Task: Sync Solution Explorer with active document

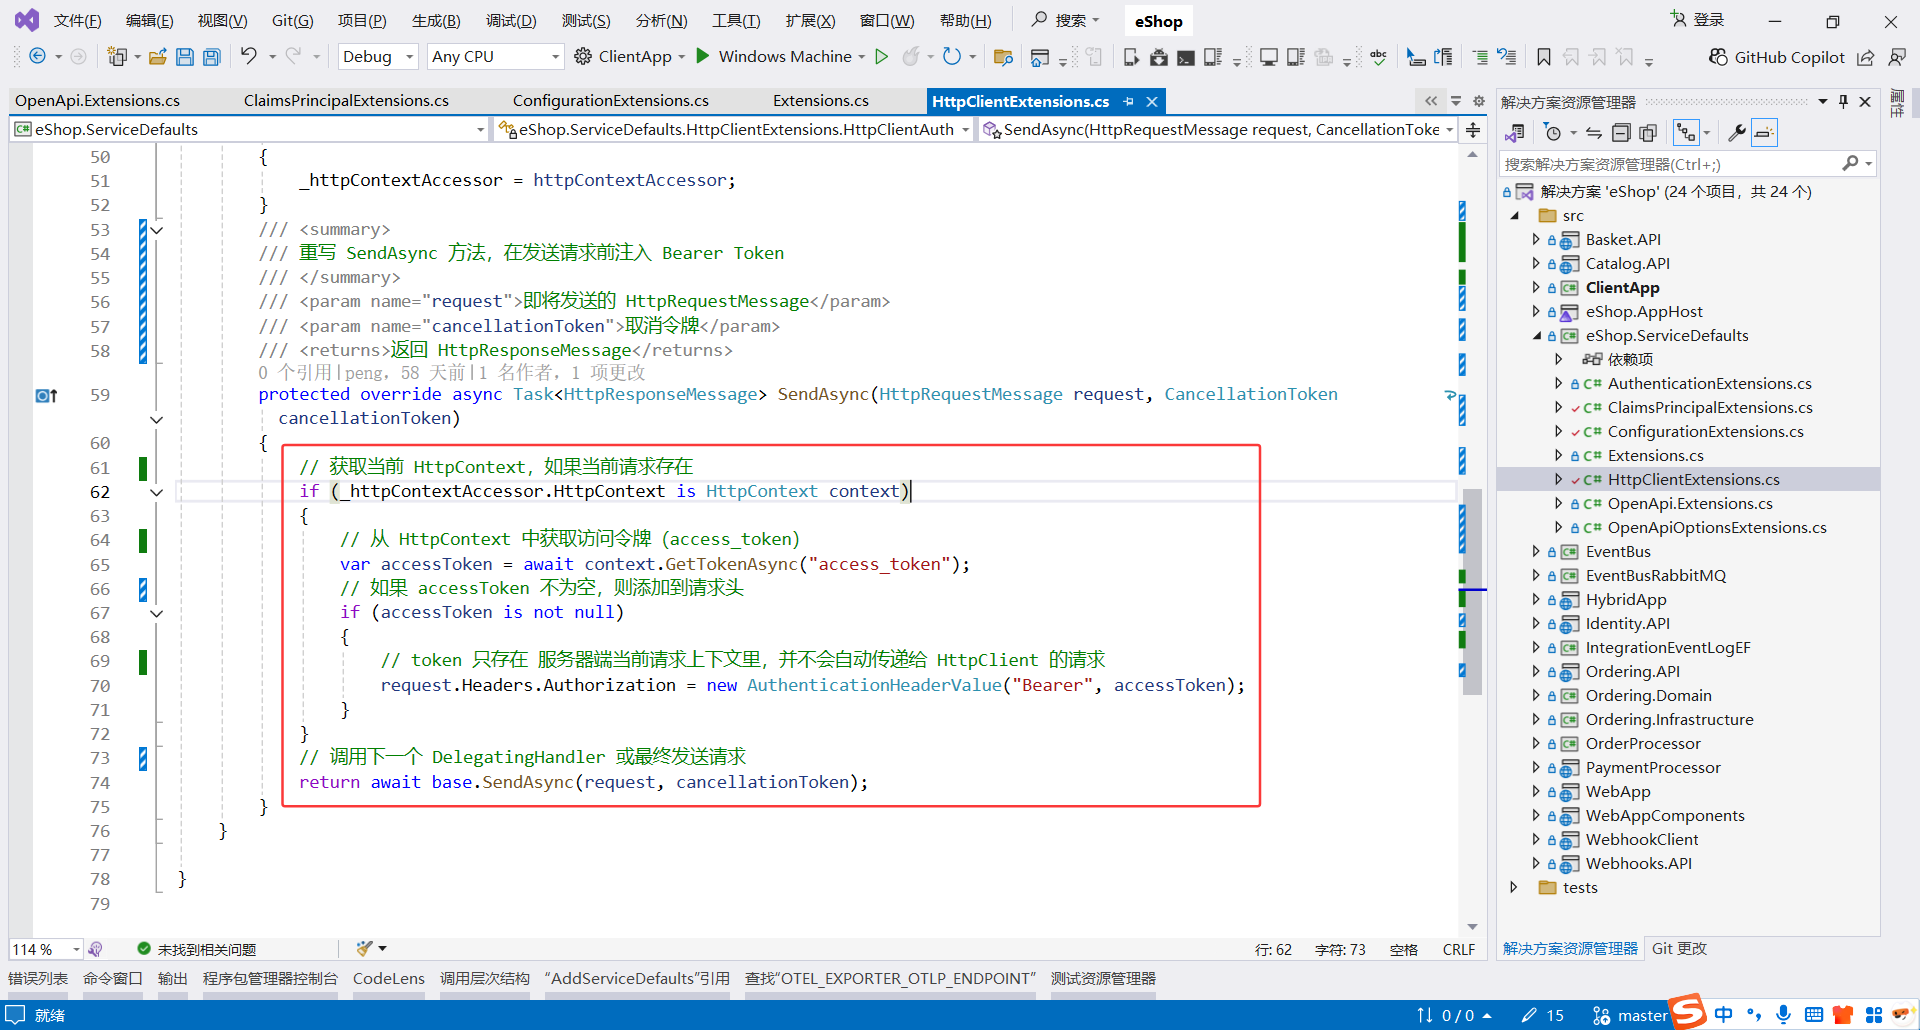Action: pyautogui.click(x=1594, y=132)
